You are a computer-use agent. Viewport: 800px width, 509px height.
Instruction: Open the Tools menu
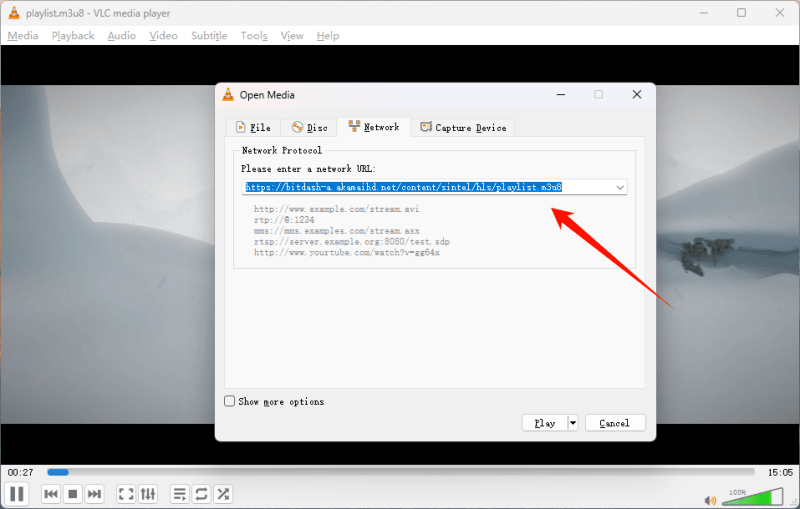[254, 36]
